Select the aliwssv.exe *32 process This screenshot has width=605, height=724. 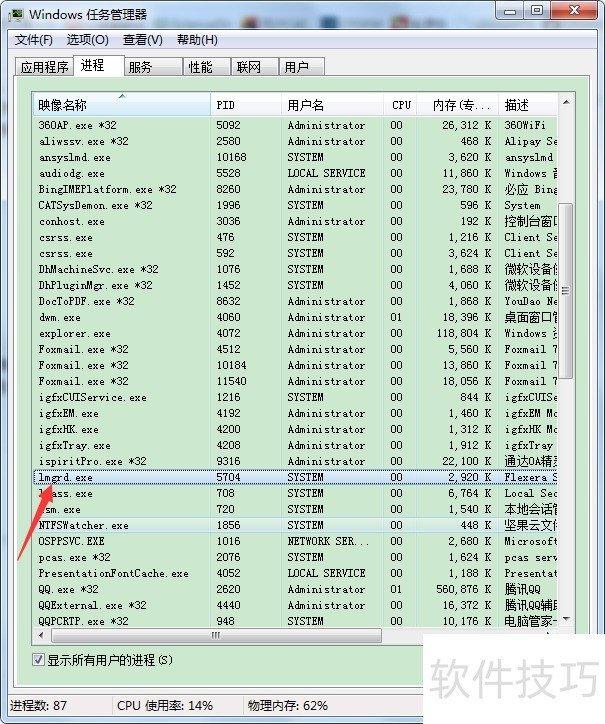[295, 141]
